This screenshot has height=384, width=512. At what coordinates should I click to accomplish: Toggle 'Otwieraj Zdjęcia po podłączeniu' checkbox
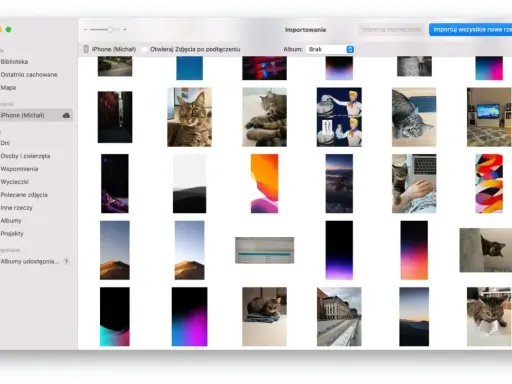coord(144,49)
